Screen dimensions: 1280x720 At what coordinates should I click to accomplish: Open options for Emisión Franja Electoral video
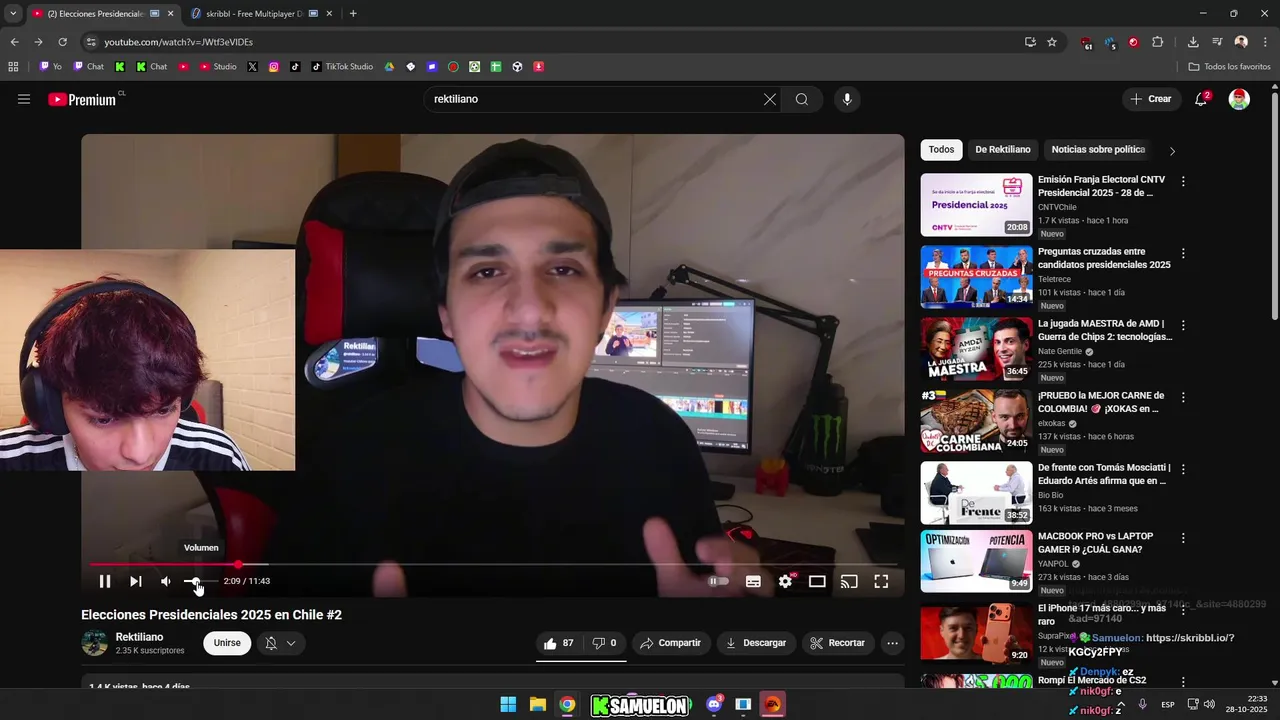point(1183,182)
